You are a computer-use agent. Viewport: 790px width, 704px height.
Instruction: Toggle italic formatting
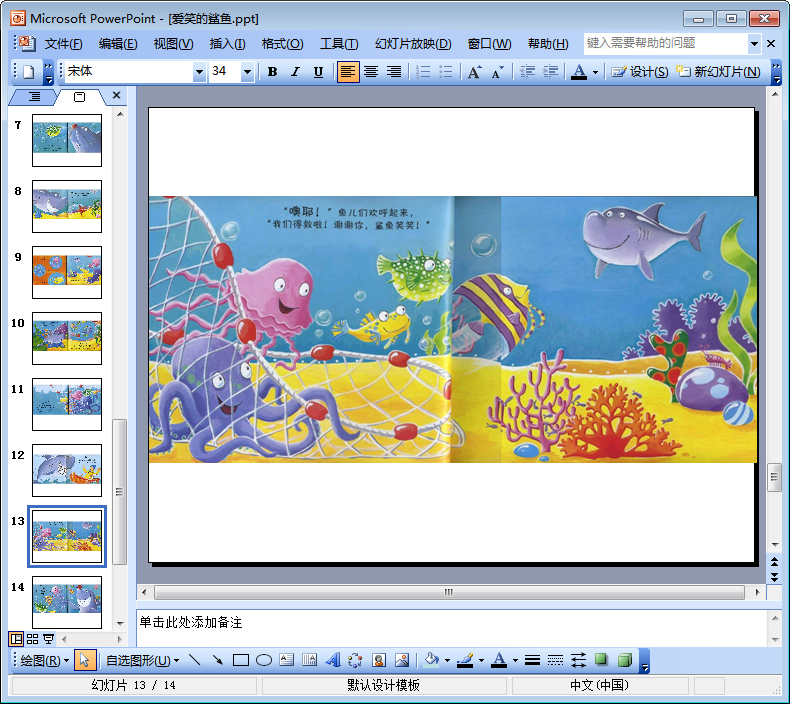pyautogui.click(x=295, y=72)
